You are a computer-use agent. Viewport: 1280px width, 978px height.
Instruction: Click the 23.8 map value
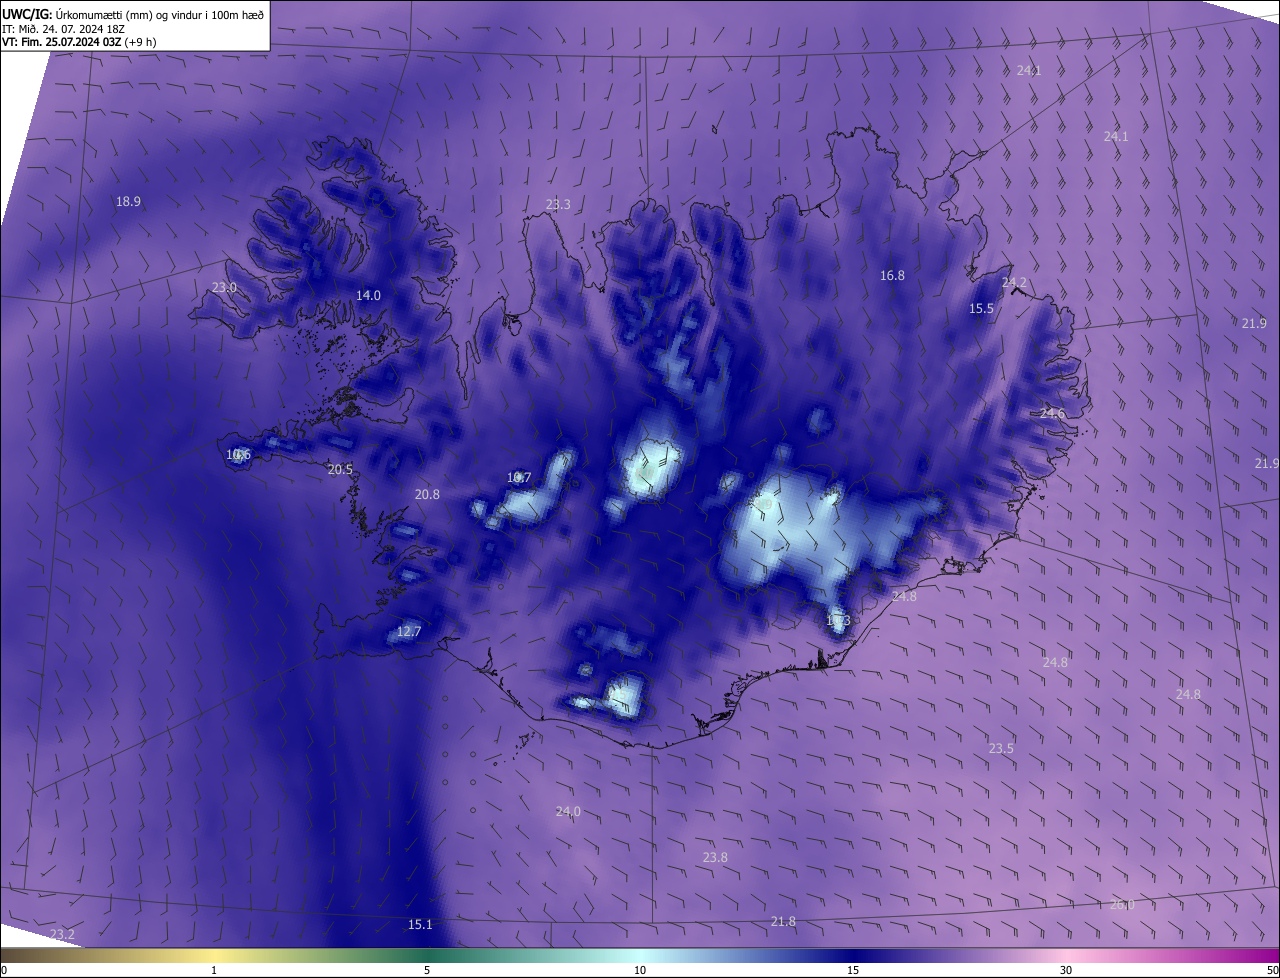[715, 857]
